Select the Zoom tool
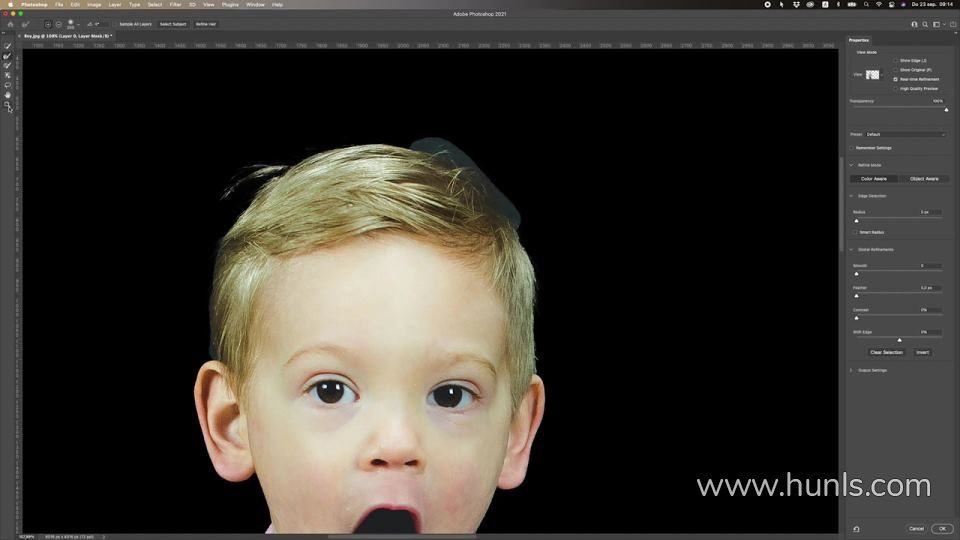Viewport: 960px width, 540px height. pos(7,105)
